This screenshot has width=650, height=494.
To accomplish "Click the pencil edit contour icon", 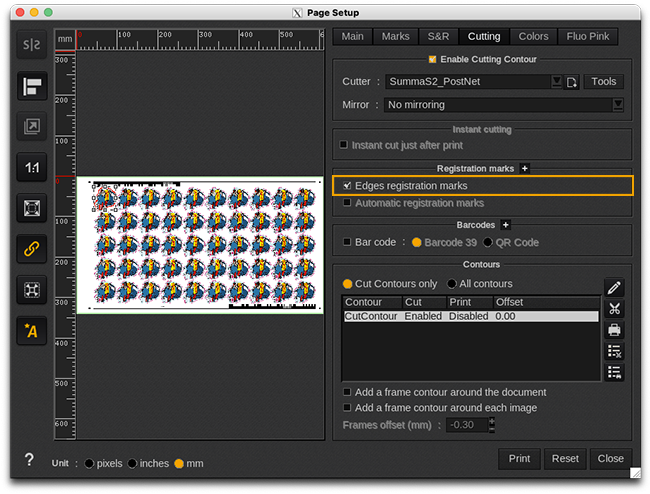I will [x=614, y=288].
